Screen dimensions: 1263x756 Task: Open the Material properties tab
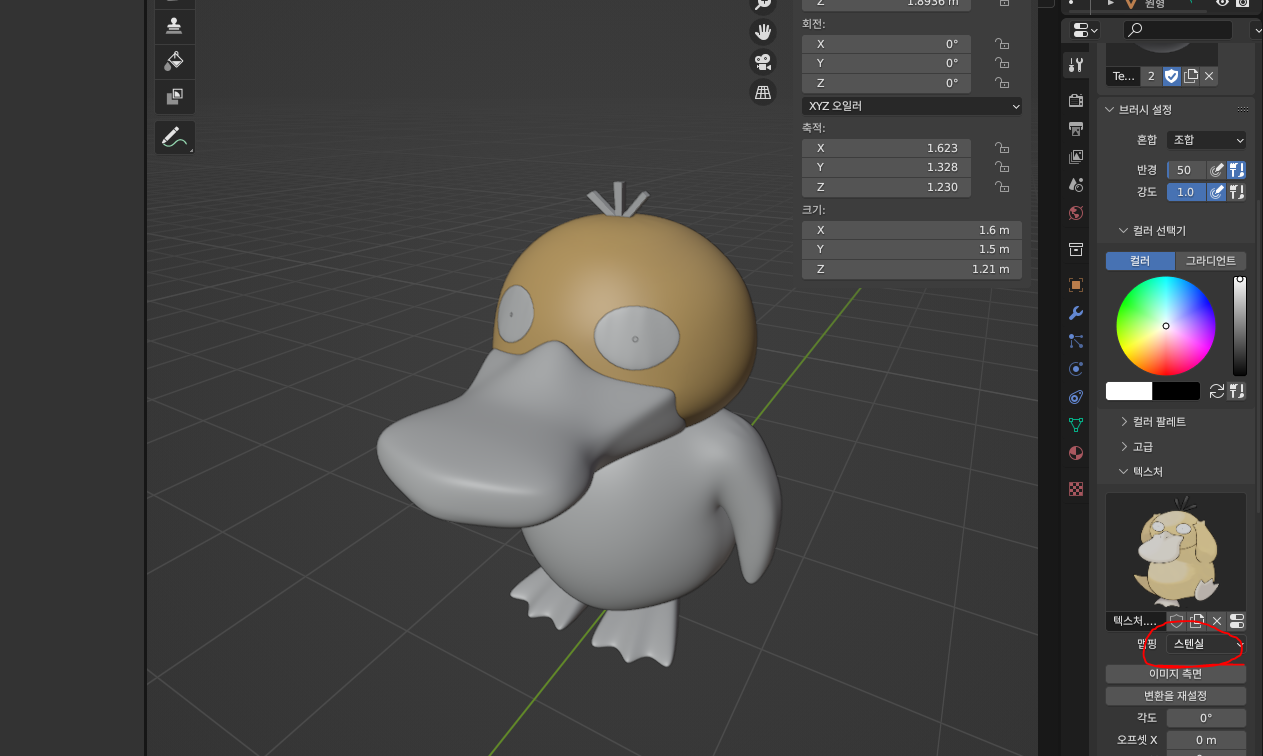pyautogui.click(x=1076, y=452)
